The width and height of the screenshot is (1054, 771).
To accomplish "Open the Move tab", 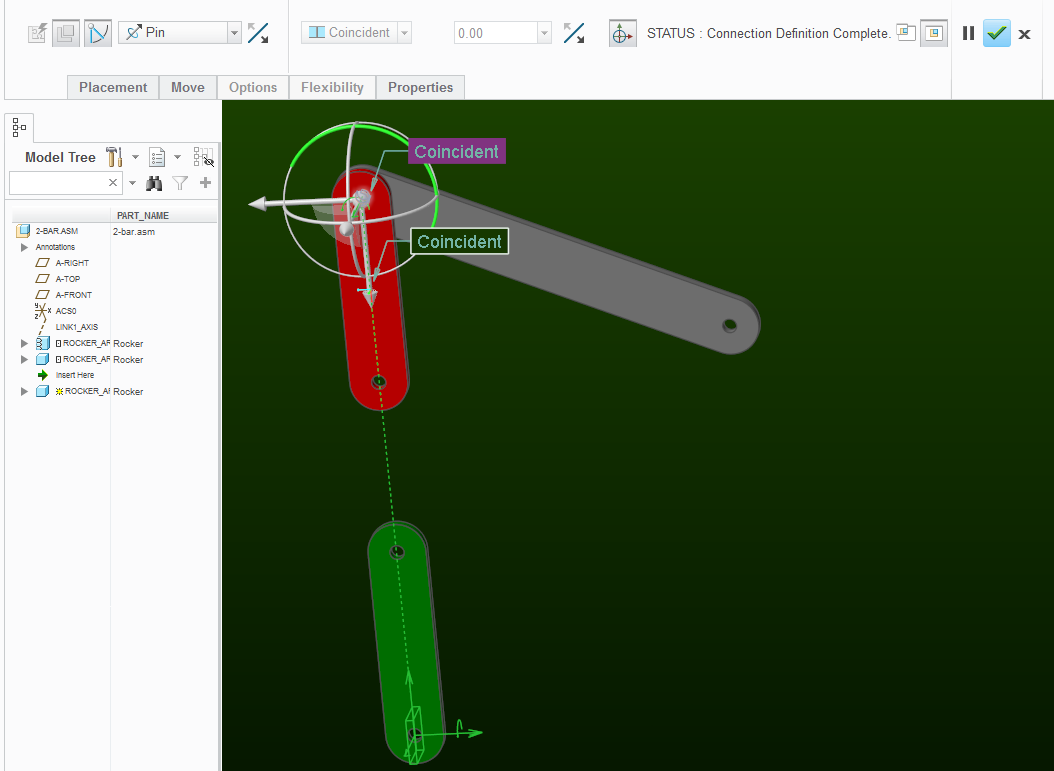I will click(x=188, y=87).
